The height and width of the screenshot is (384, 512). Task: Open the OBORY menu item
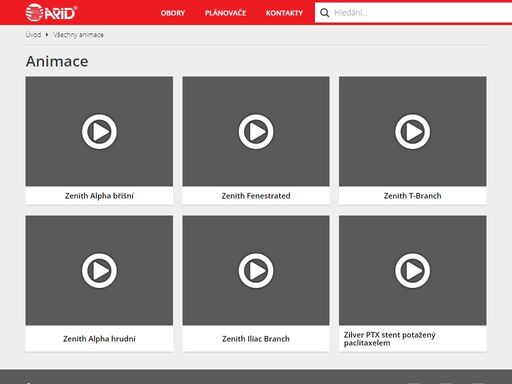point(173,13)
